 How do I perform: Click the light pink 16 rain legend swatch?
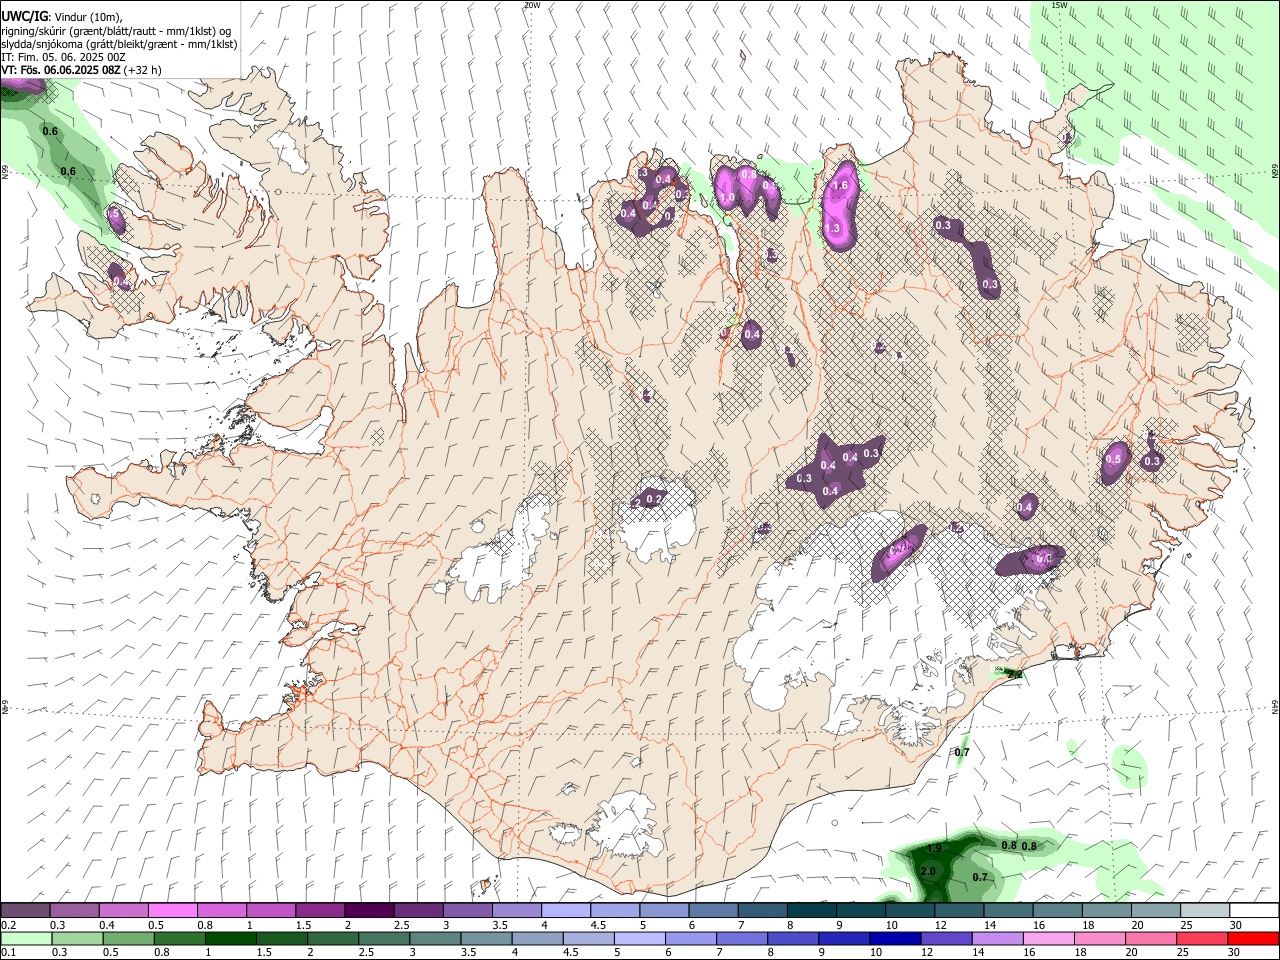1047,938
